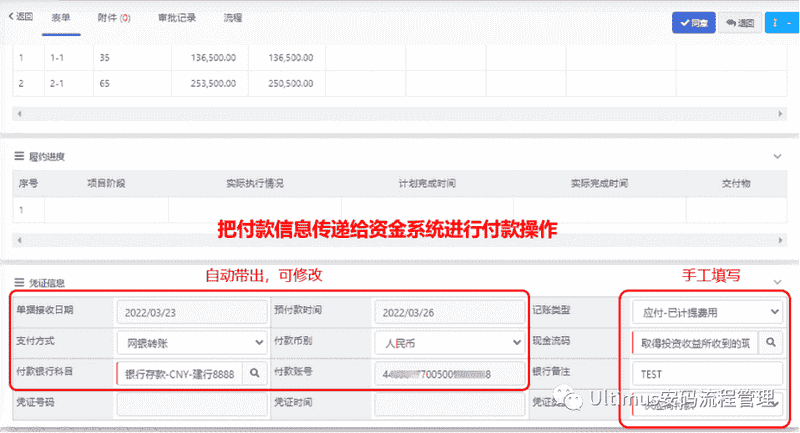Click the 实际执行情况 column header
The height and width of the screenshot is (433, 800).
click(255, 183)
